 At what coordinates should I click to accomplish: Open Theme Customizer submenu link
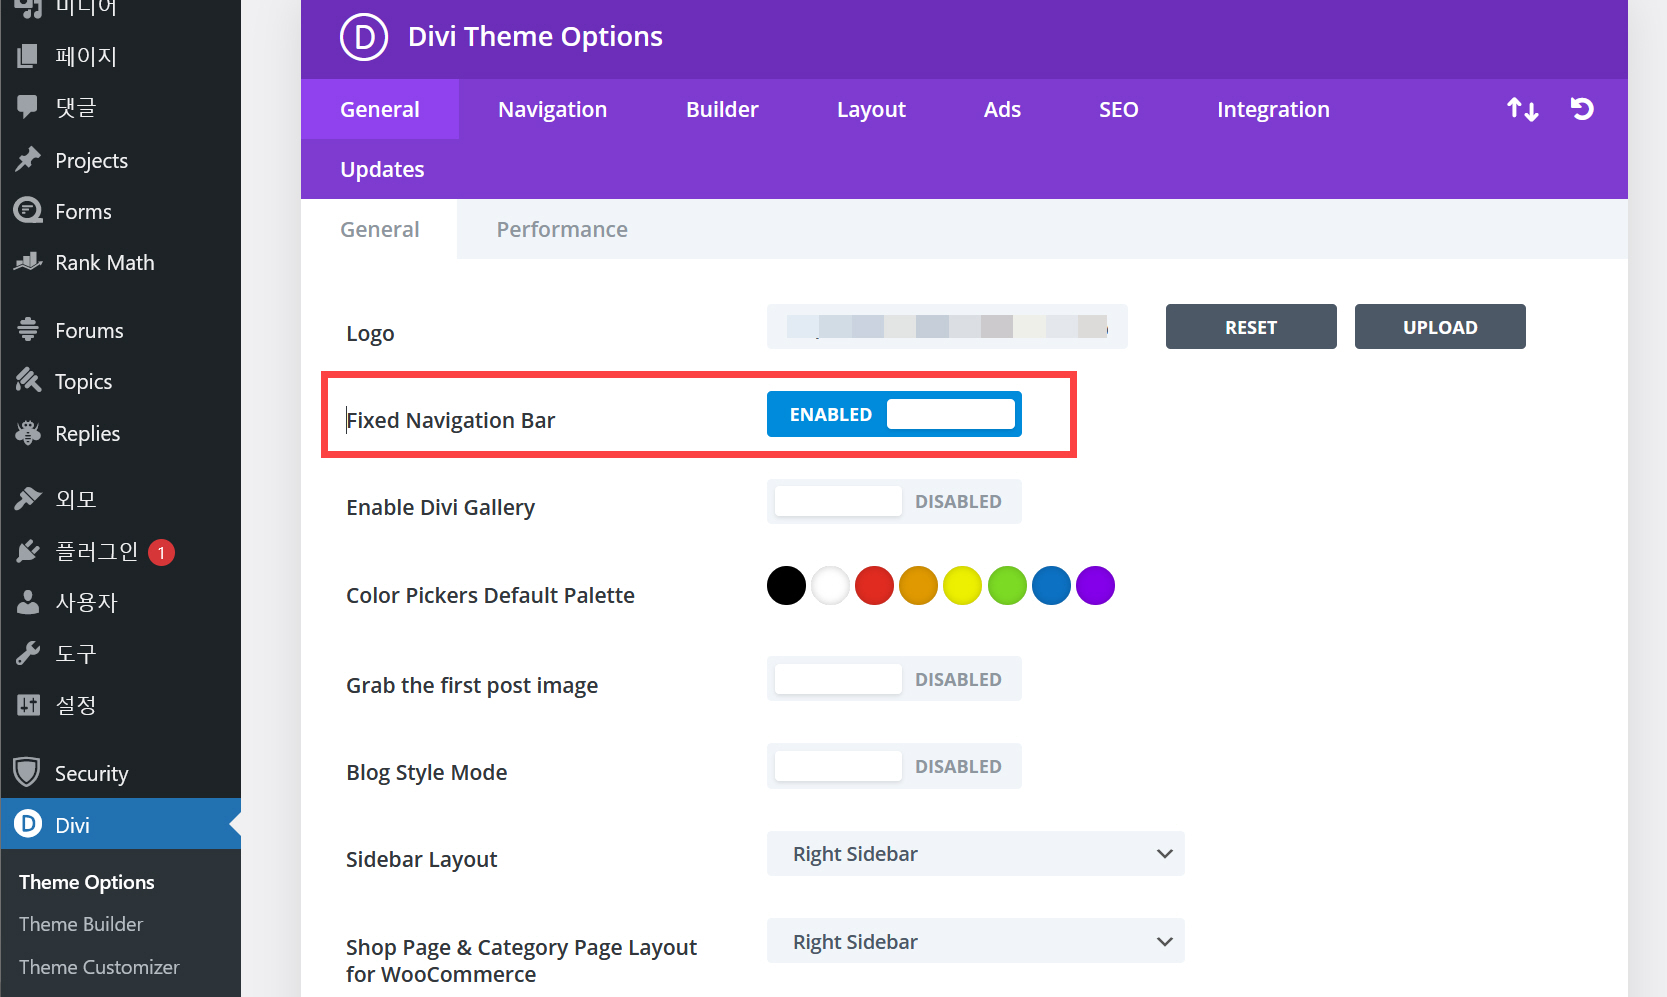(x=99, y=967)
